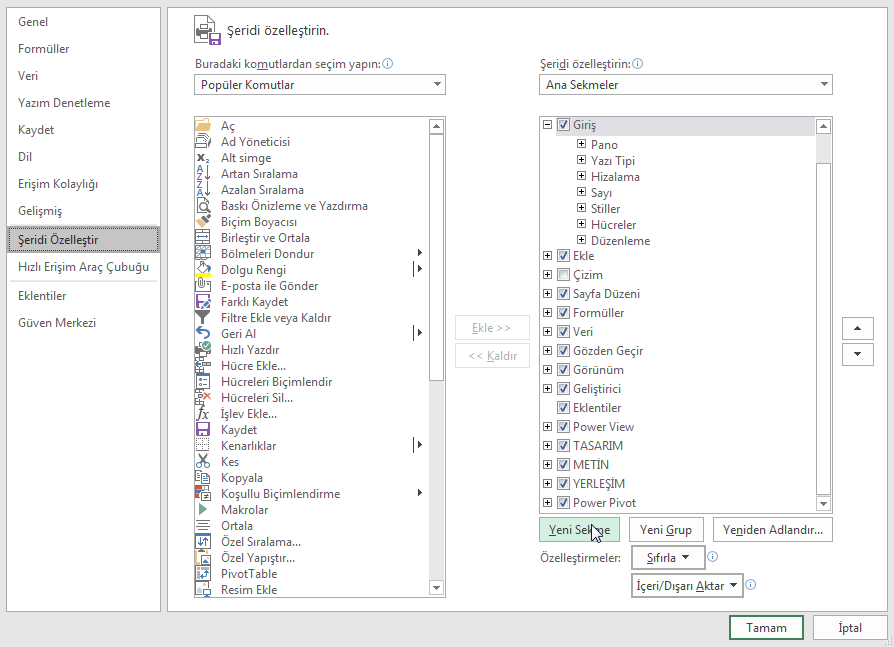894x647 pixels.
Task: Click the Yeni Grup button
Action: (x=666, y=530)
